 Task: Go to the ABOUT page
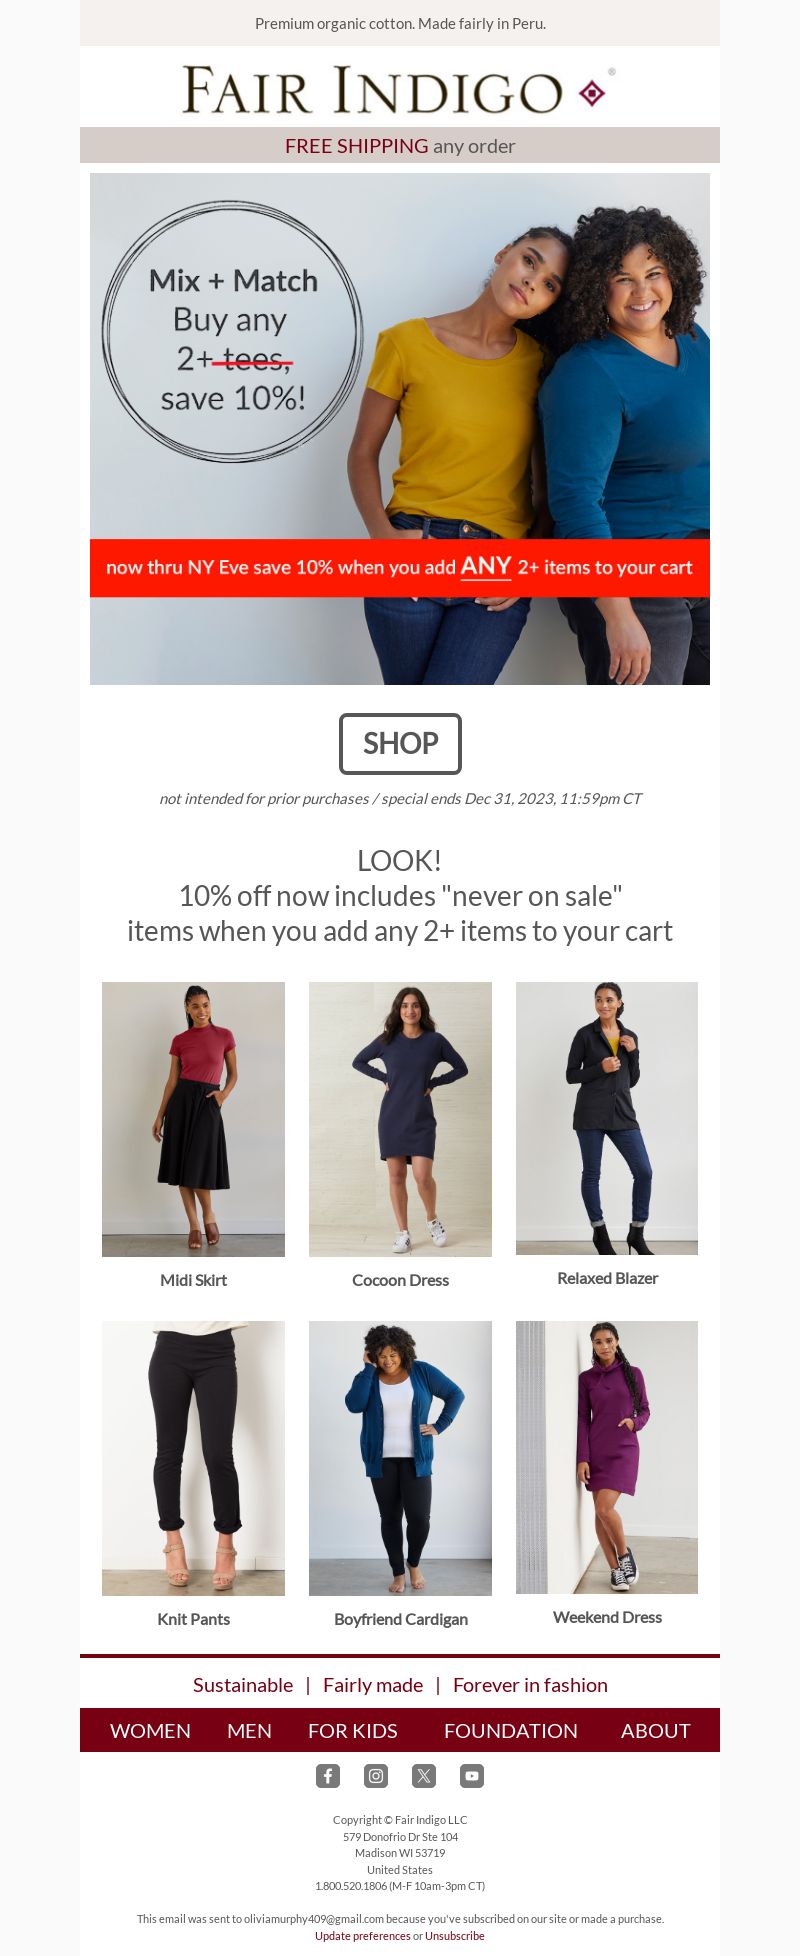(656, 1731)
